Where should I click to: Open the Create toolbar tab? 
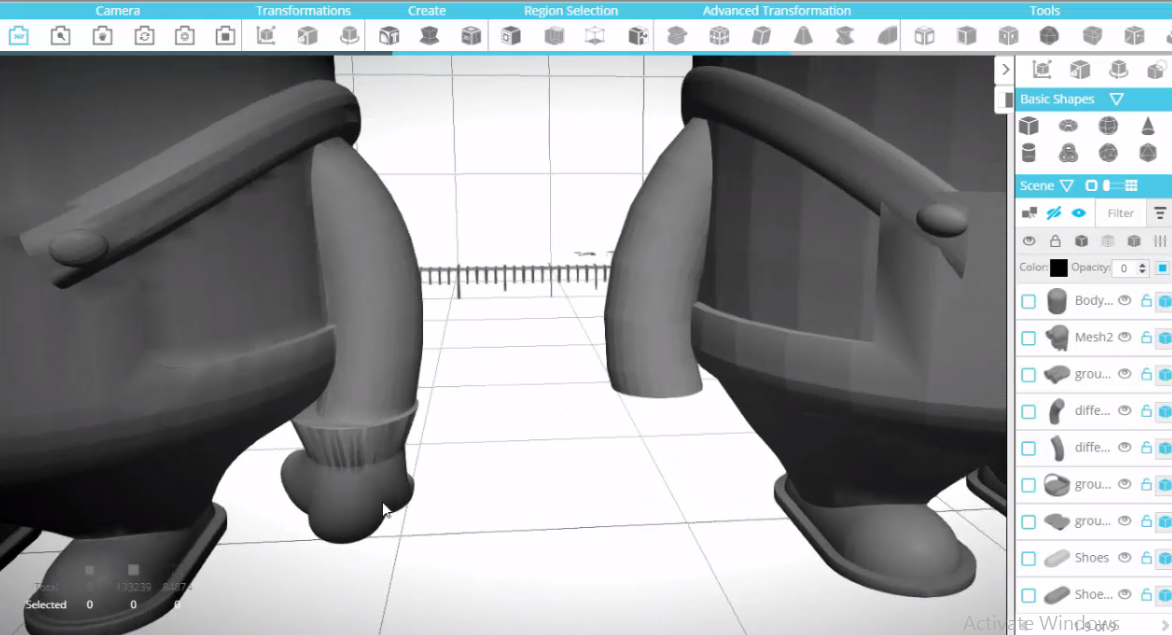tap(427, 10)
